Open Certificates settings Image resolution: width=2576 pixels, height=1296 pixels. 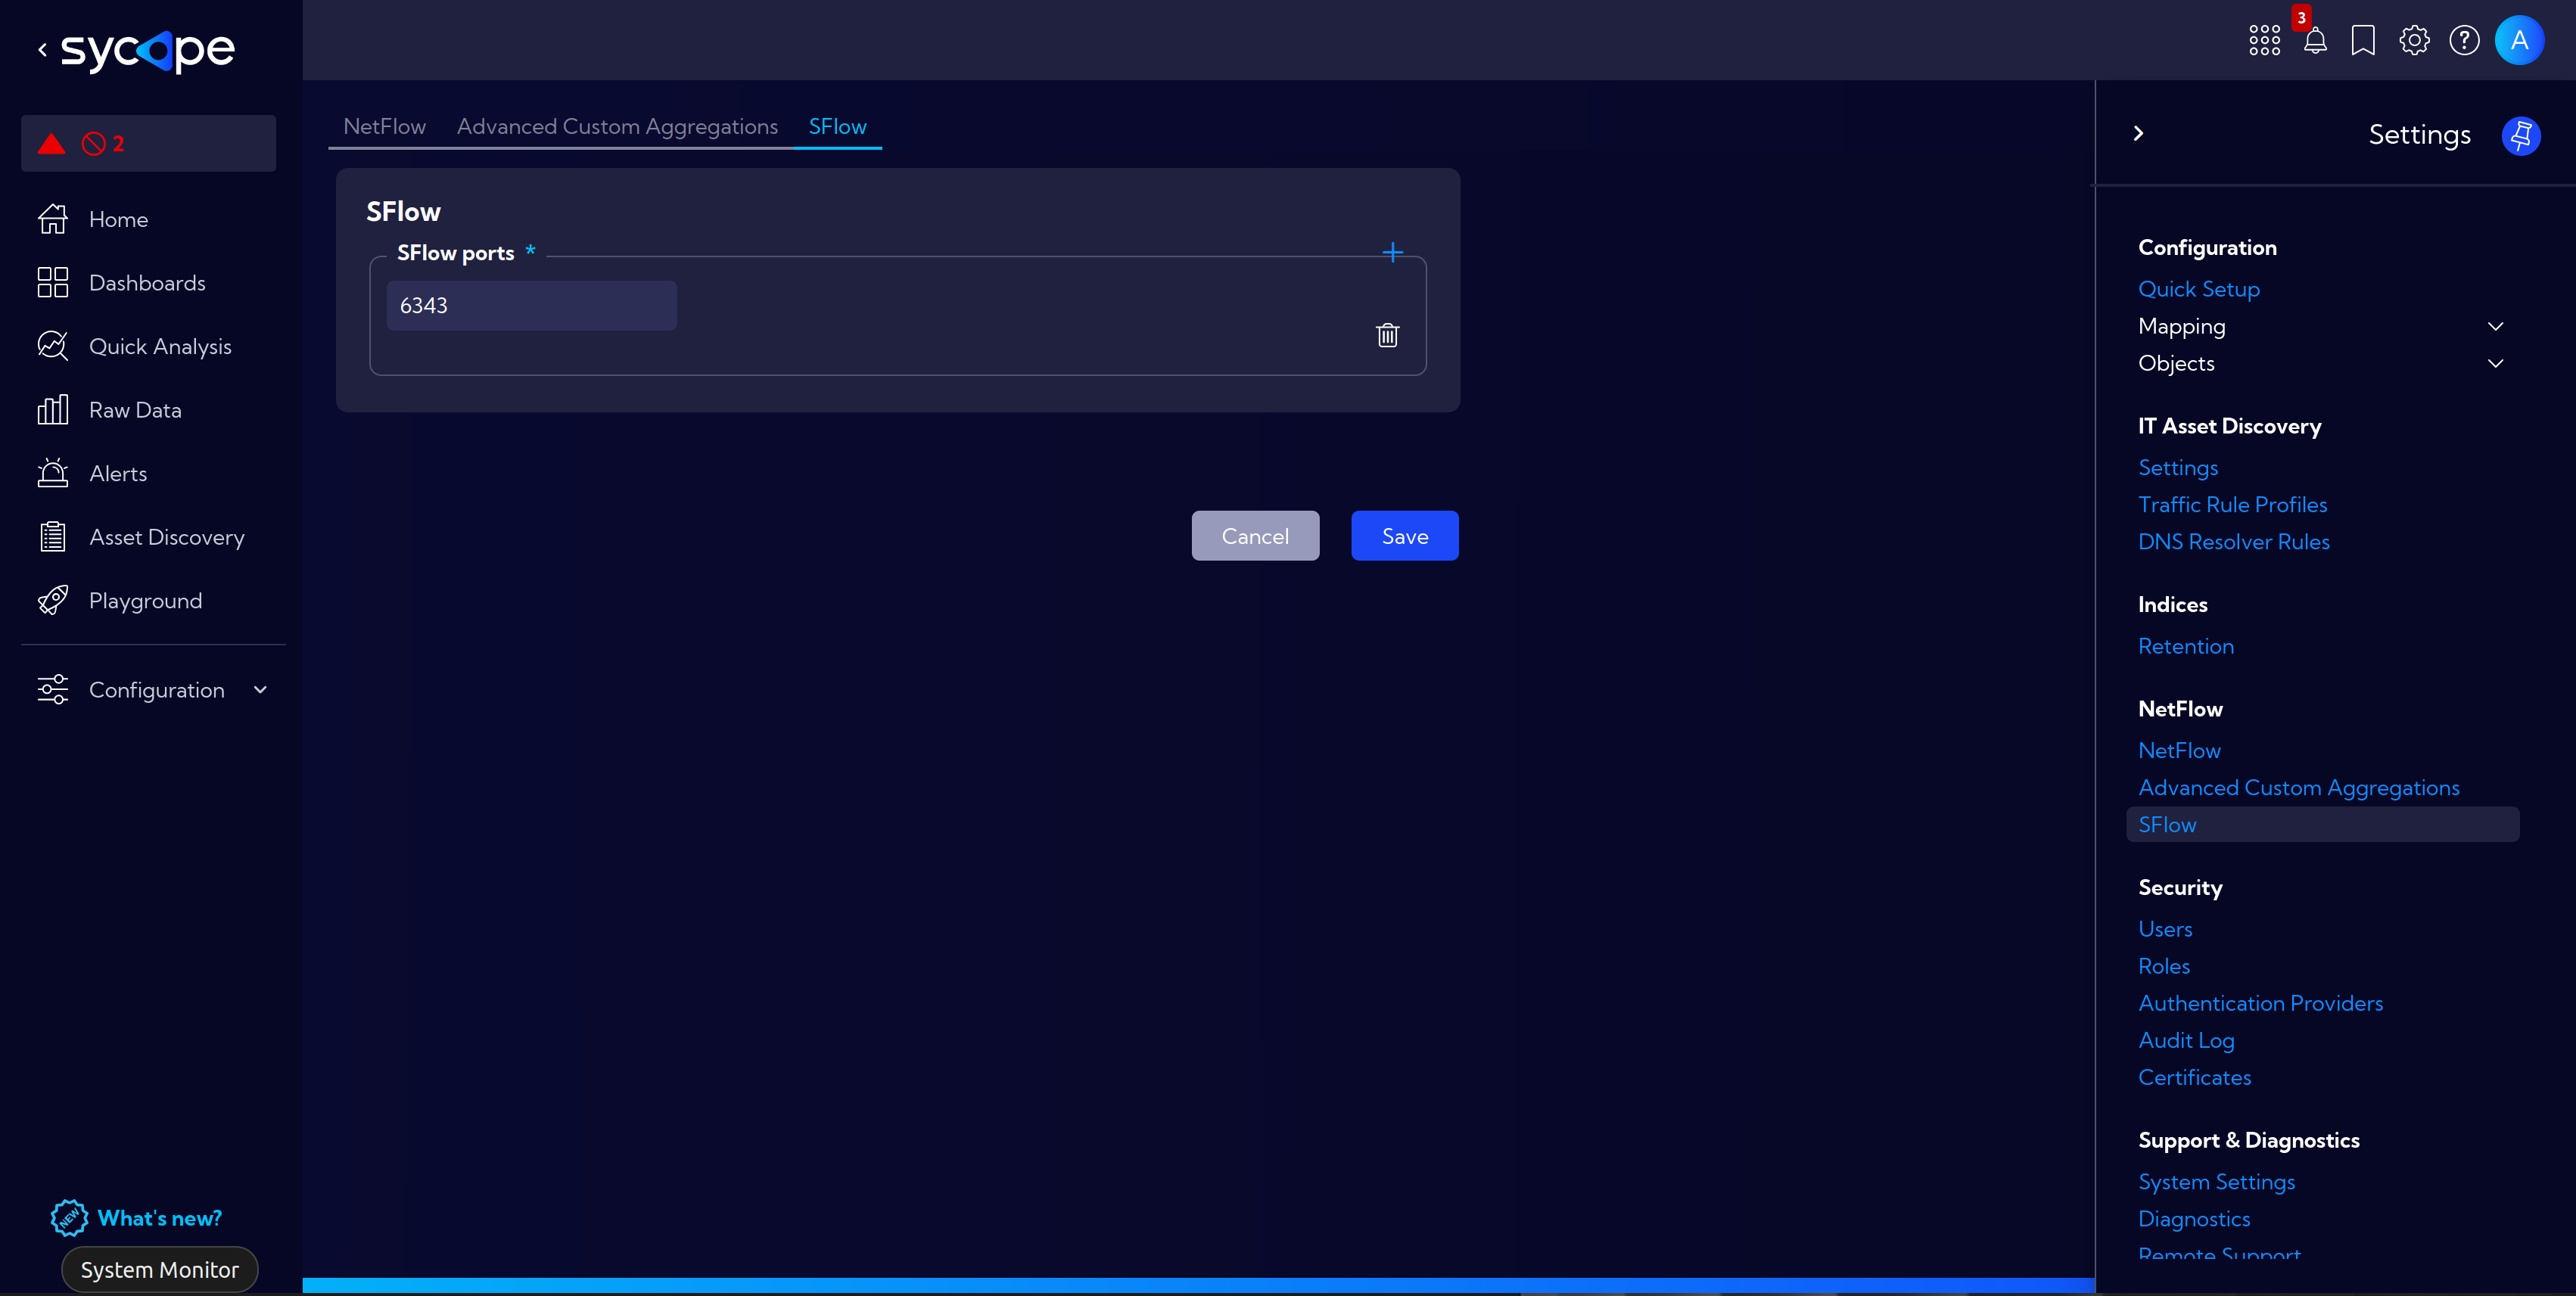(2194, 1077)
